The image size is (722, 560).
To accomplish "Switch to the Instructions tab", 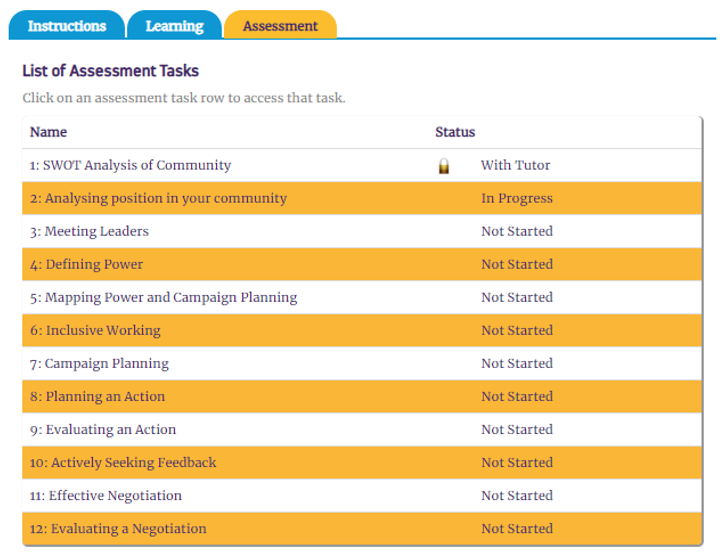I will pos(67,26).
